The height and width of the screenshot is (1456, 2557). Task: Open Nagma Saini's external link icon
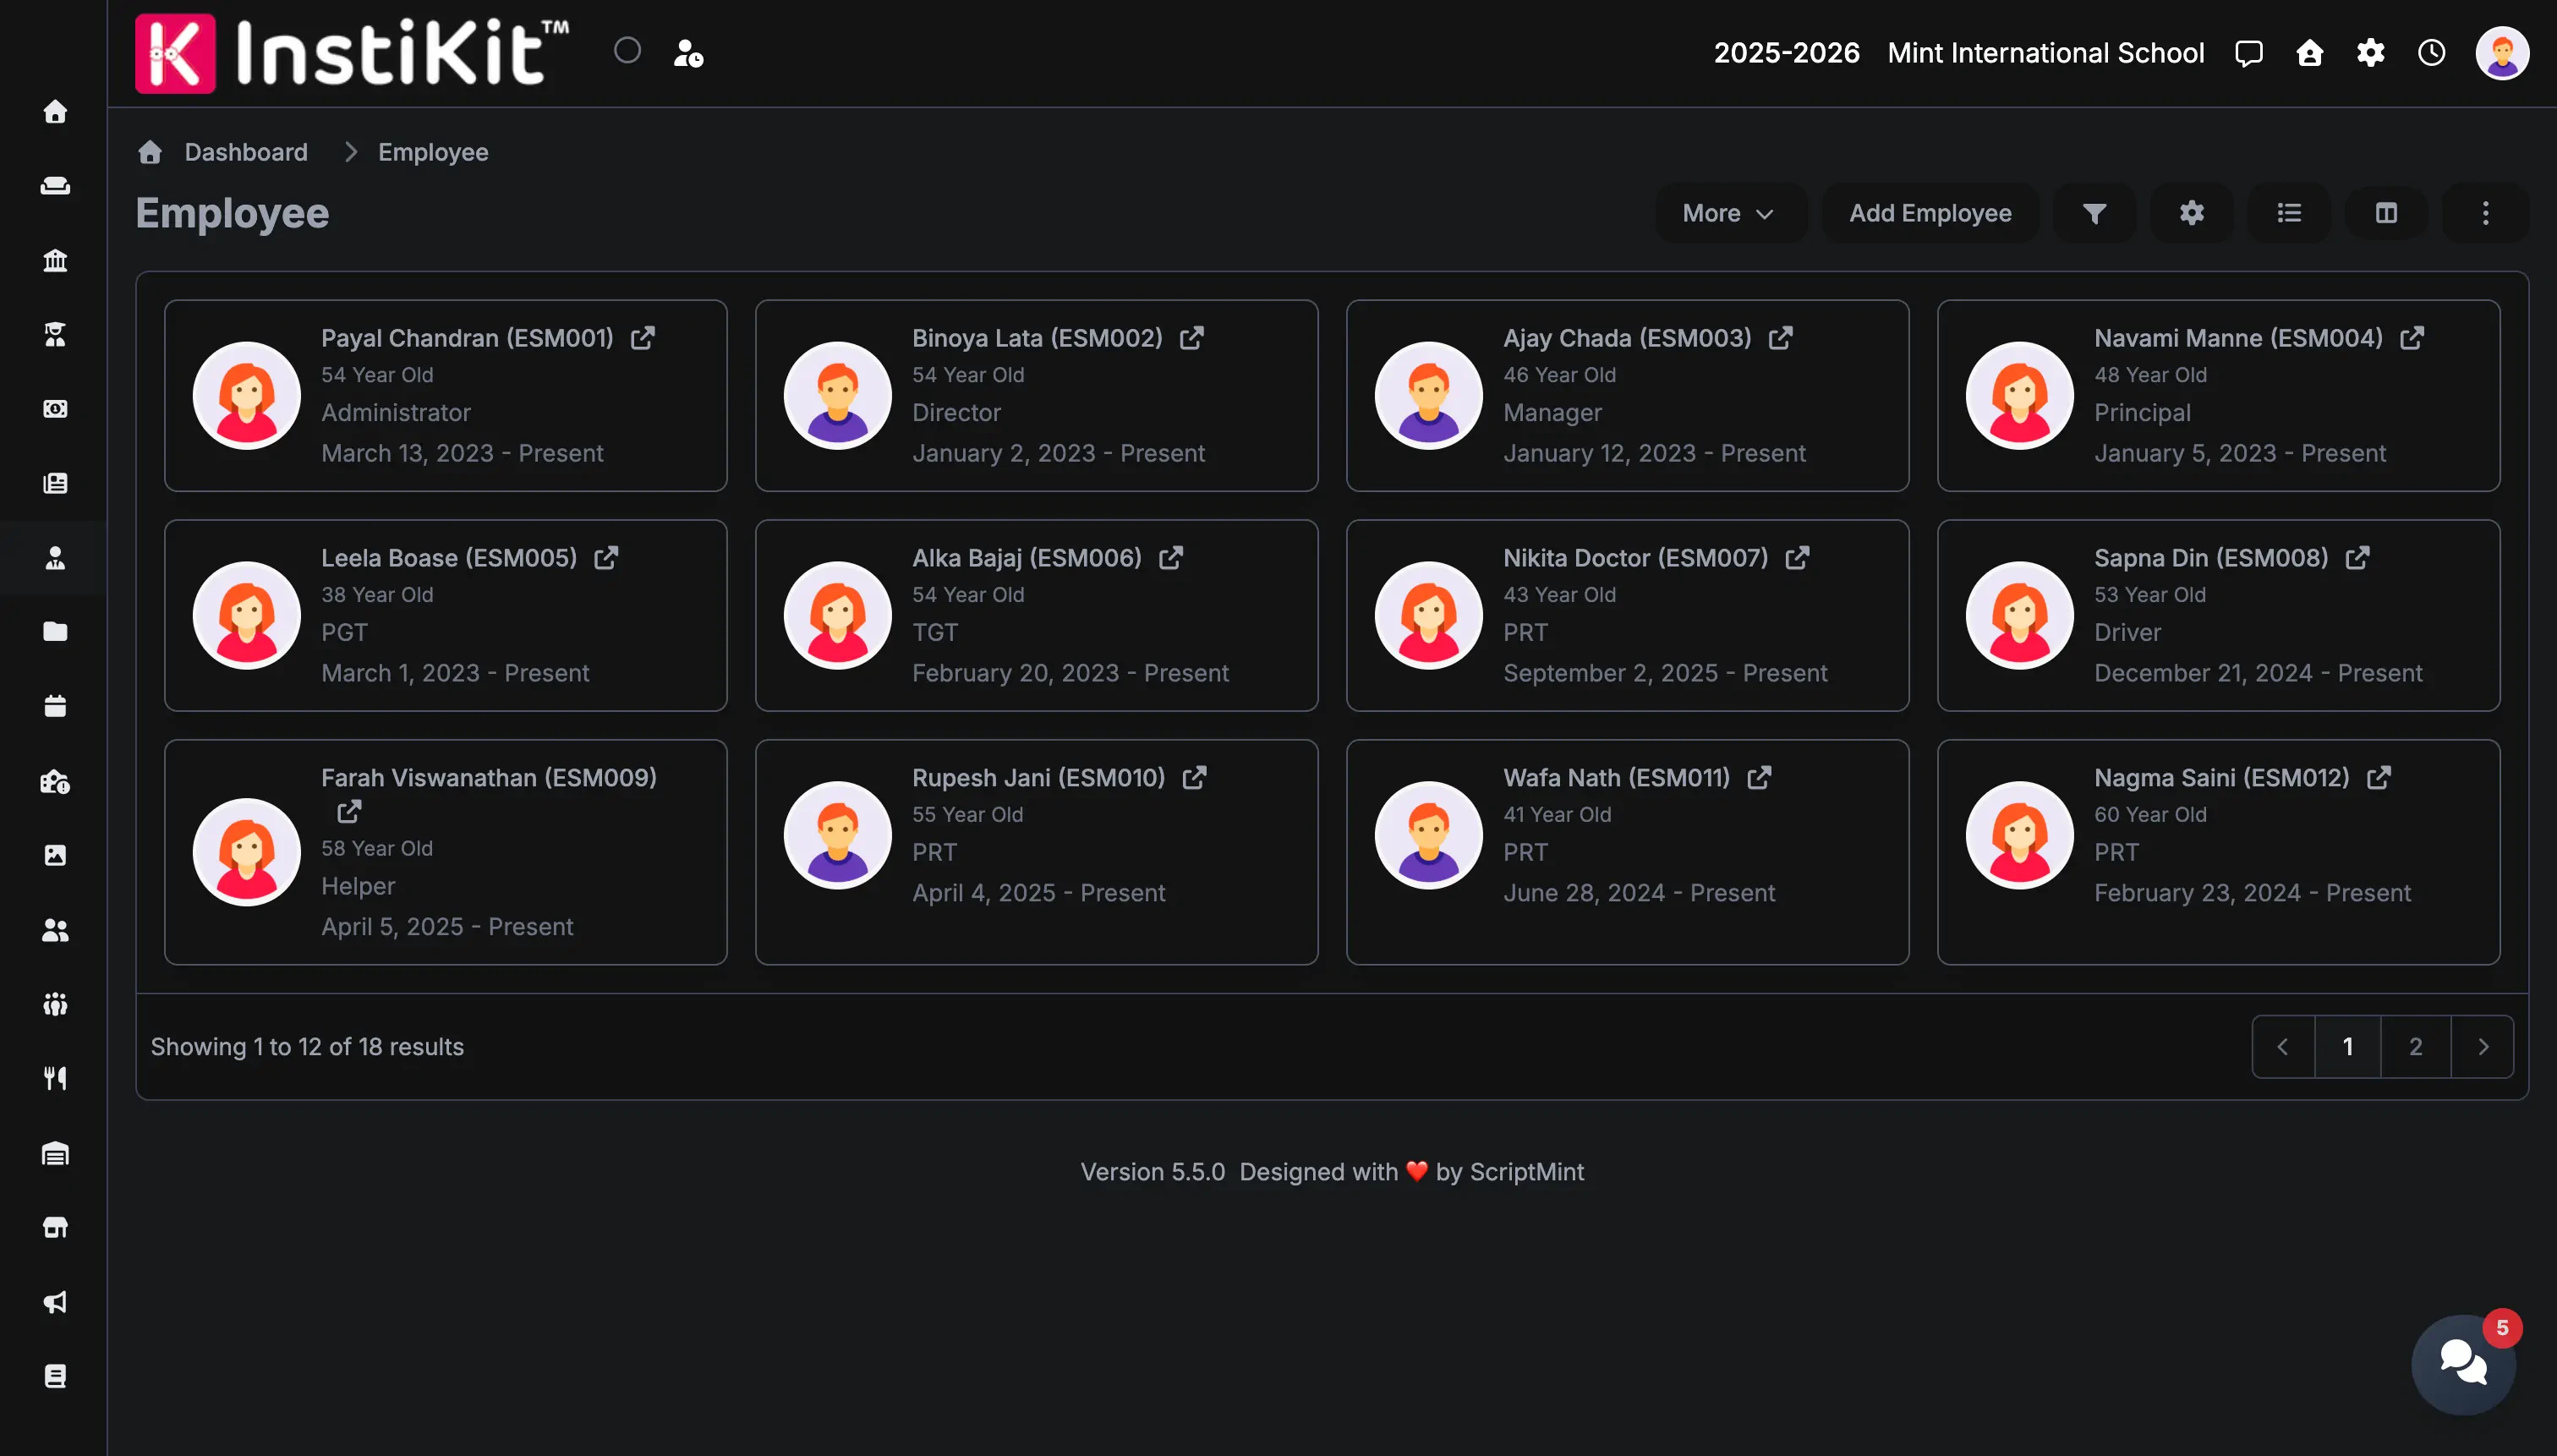coord(2379,778)
